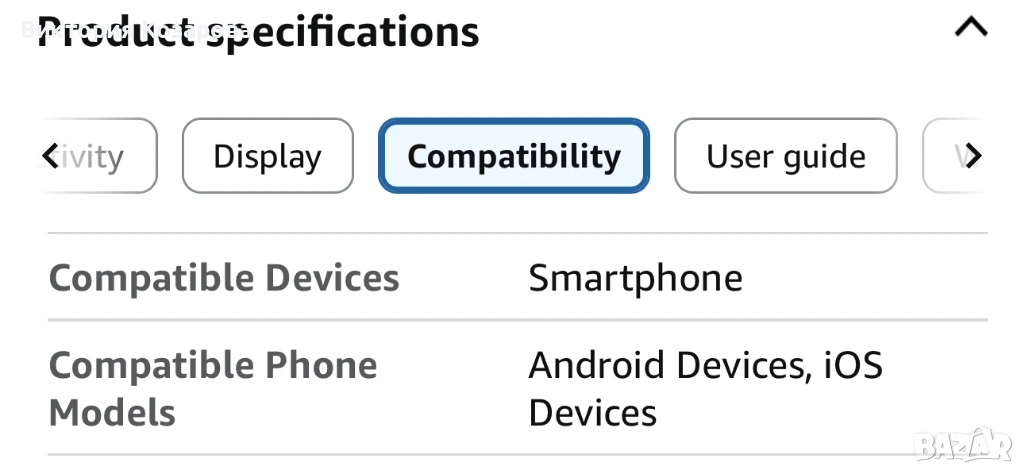
Task: Click the divider line under the Smartphone row
Action: pos(517,321)
